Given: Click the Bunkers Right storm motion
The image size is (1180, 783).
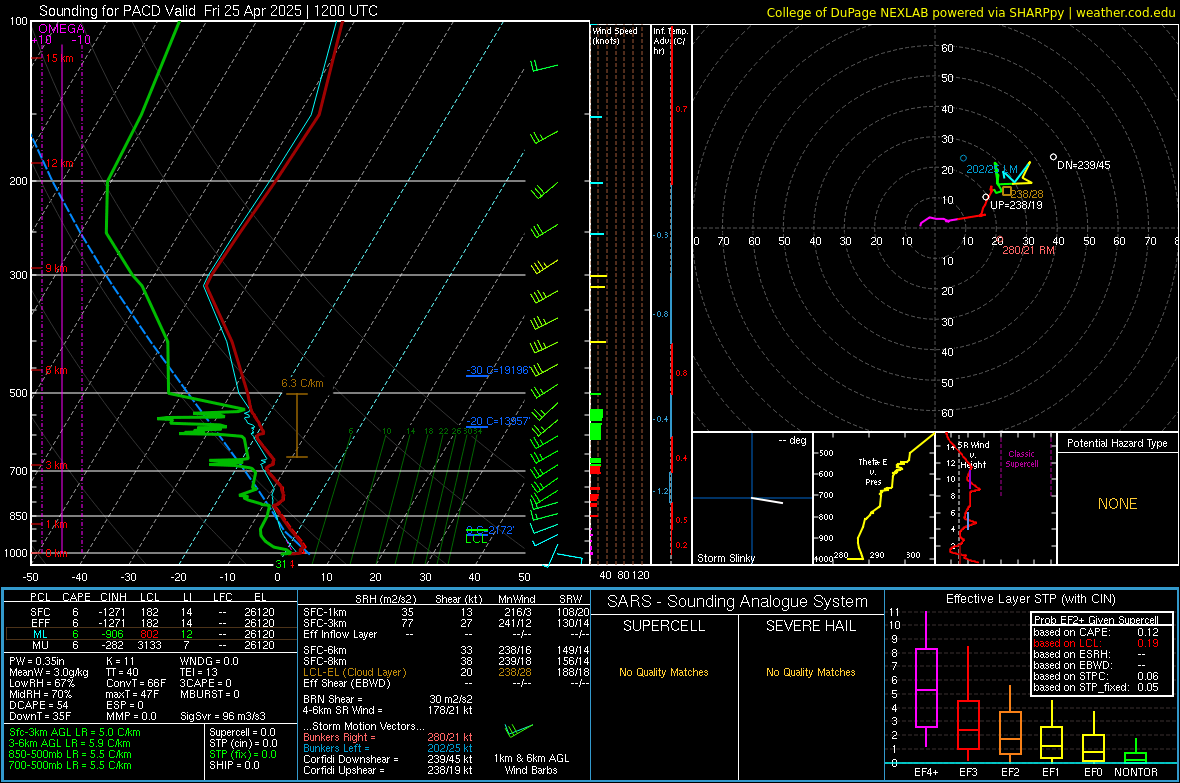Looking at the screenshot, I should [388, 737].
